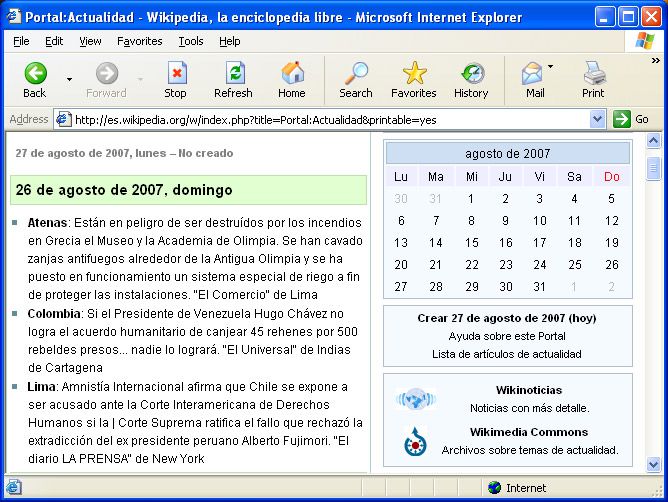Open the address bar URL dropdown
Screen dimensions: 668x502
(598, 119)
